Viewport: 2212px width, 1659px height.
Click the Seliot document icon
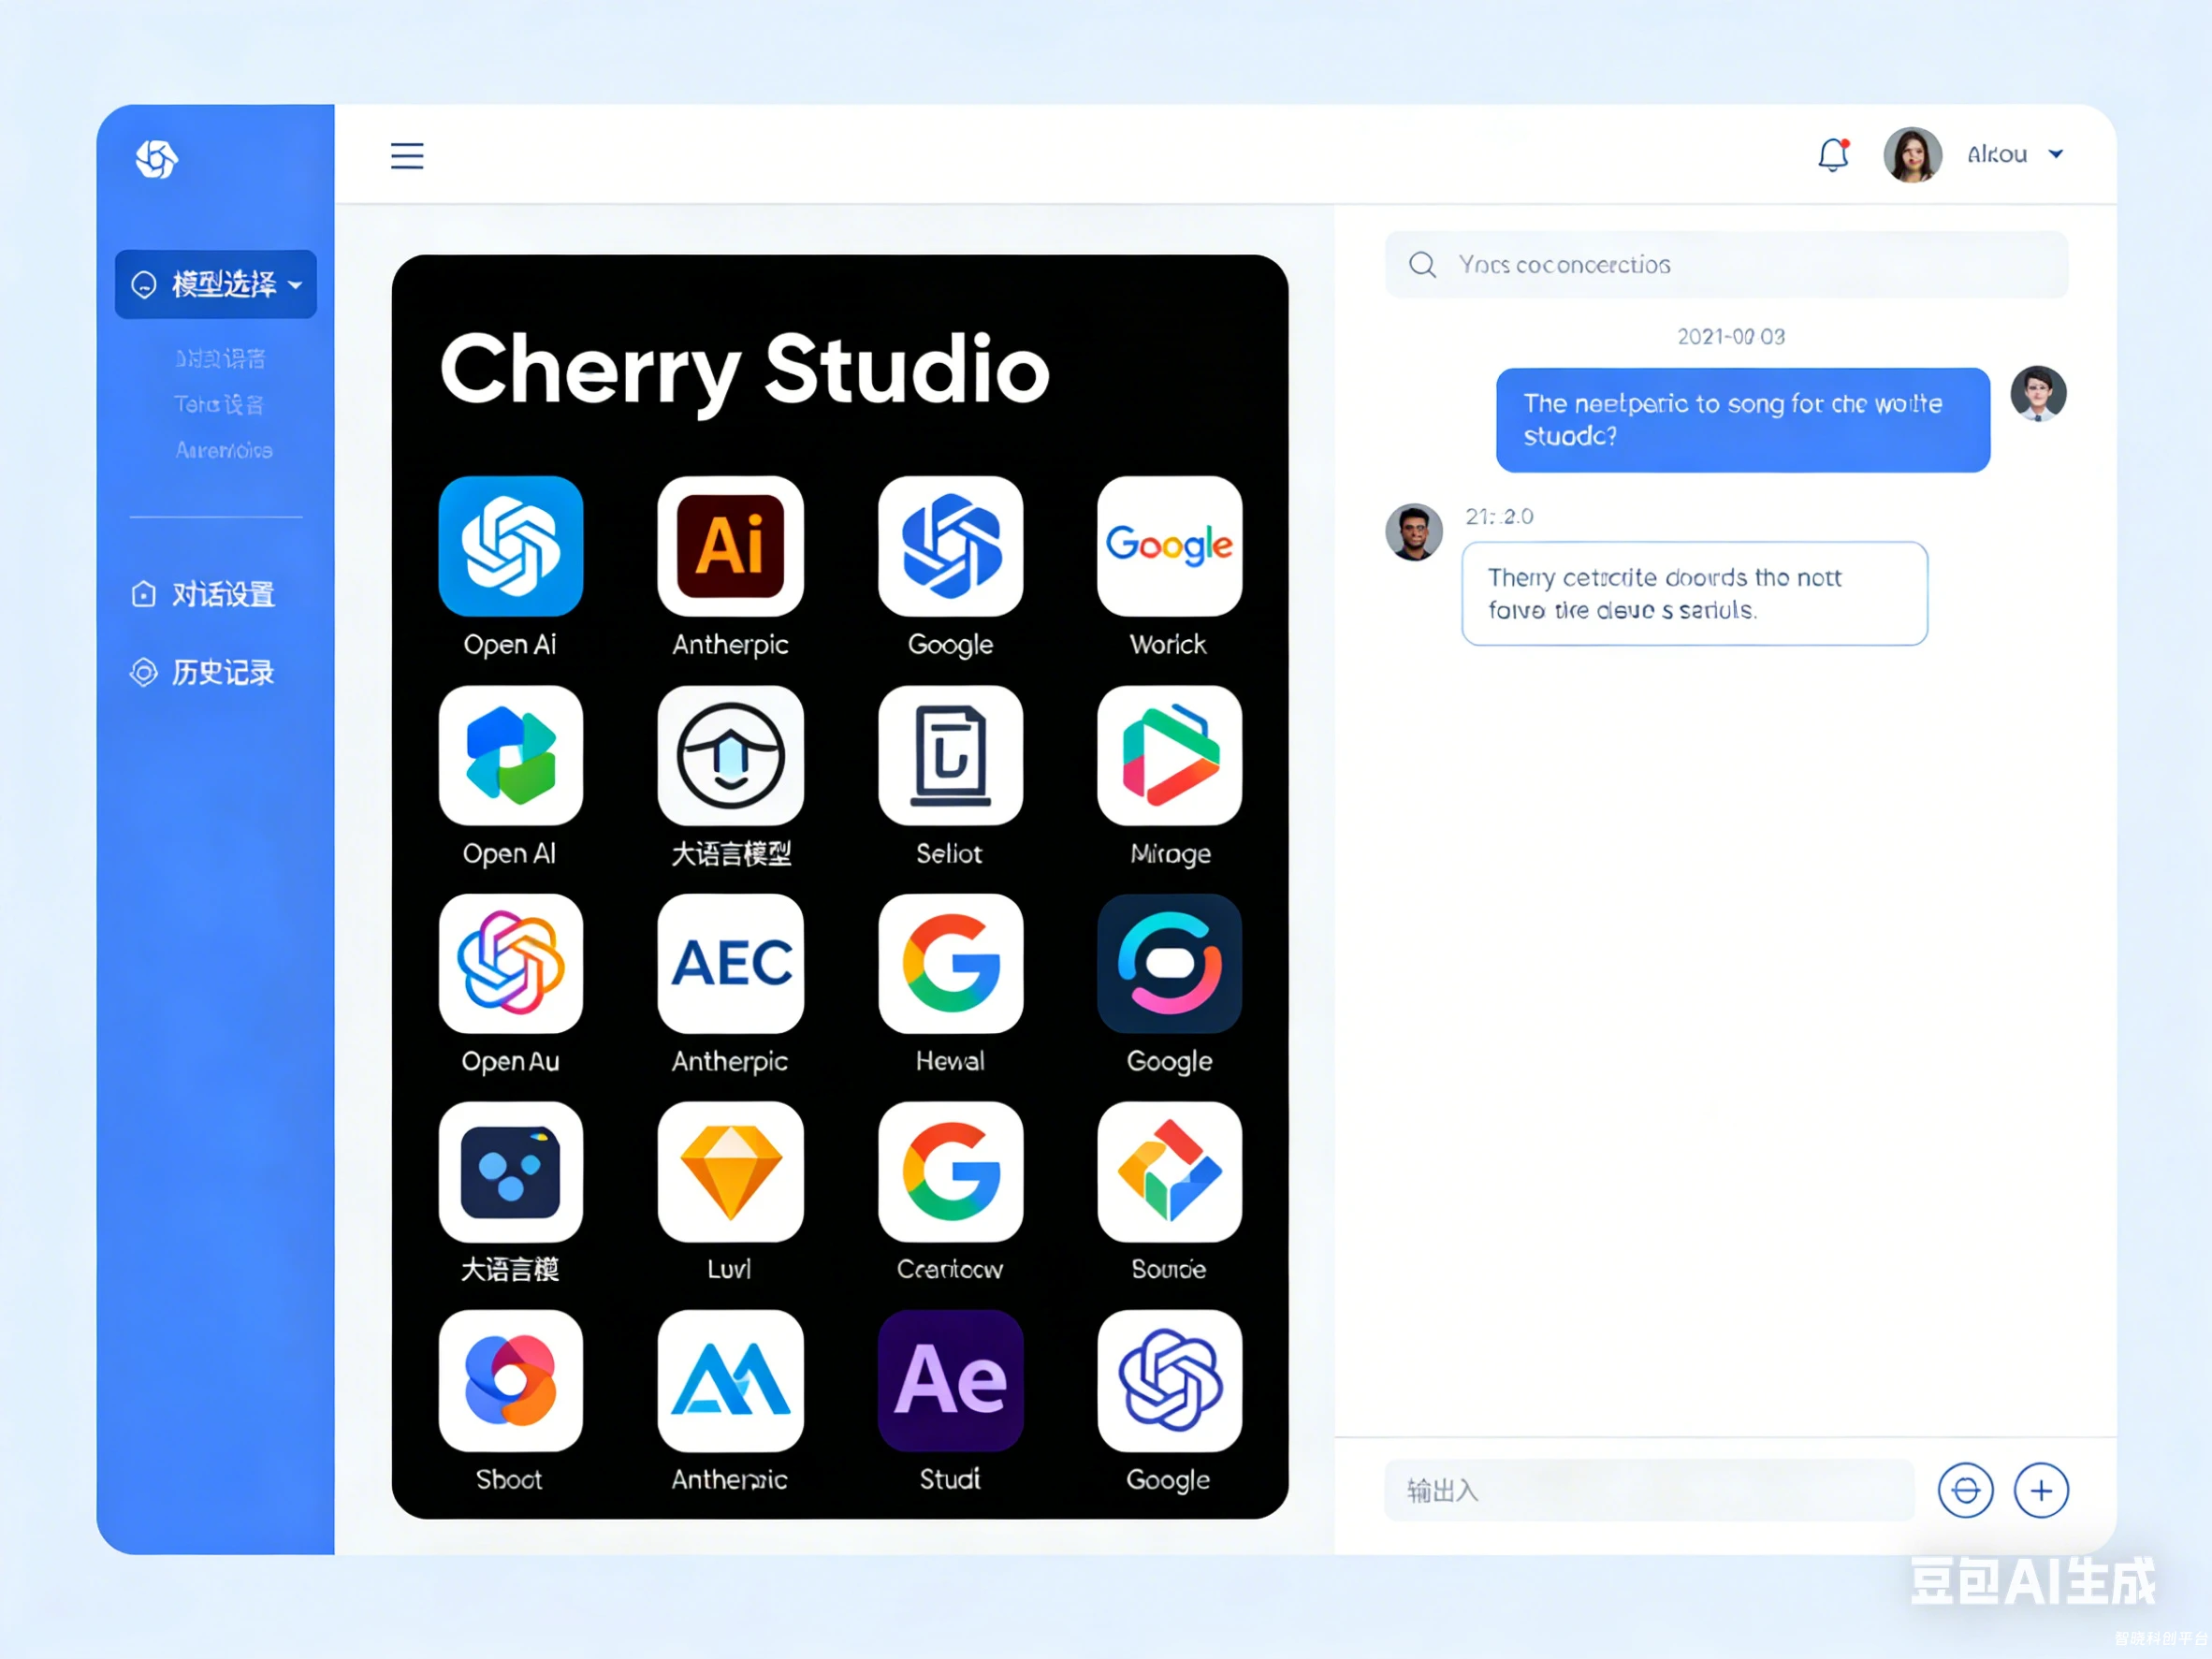950,757
